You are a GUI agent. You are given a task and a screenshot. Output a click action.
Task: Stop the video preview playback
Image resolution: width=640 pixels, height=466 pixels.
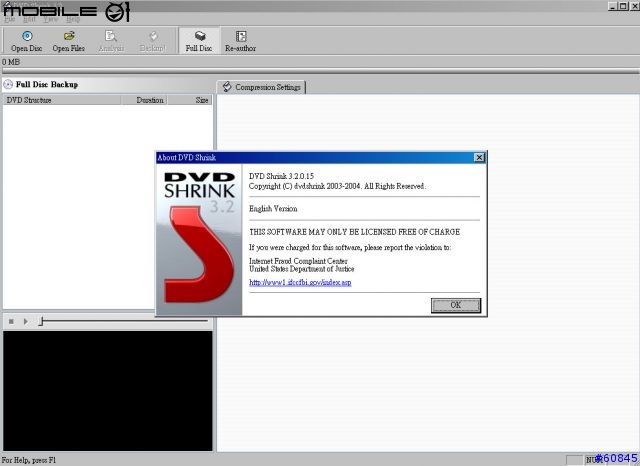11,322
